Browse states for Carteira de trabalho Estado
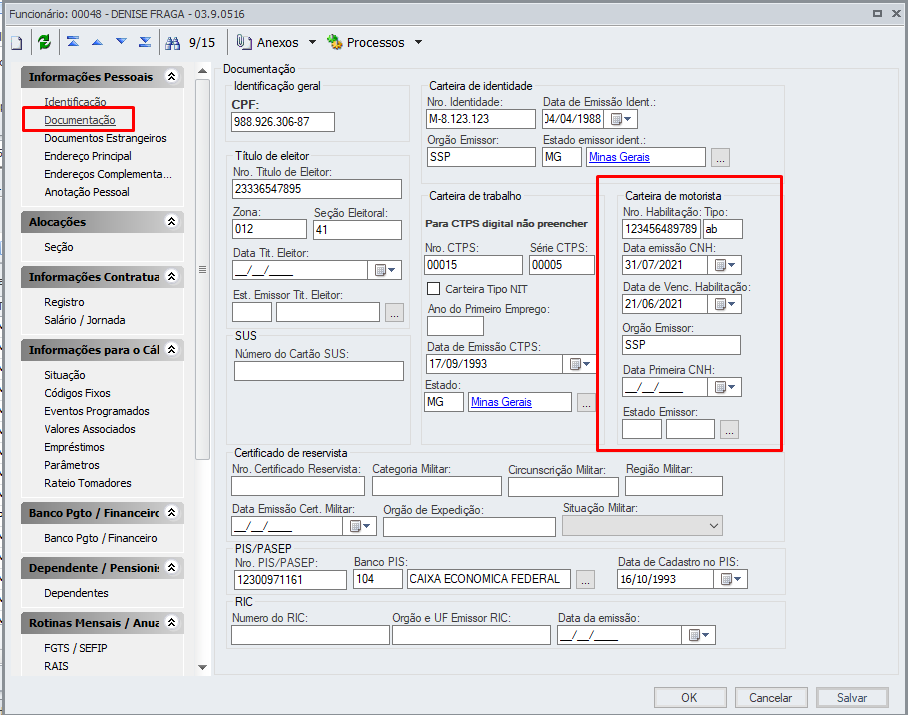The width and height of the screenshot is (908, 715). click(x=586, y=402)
